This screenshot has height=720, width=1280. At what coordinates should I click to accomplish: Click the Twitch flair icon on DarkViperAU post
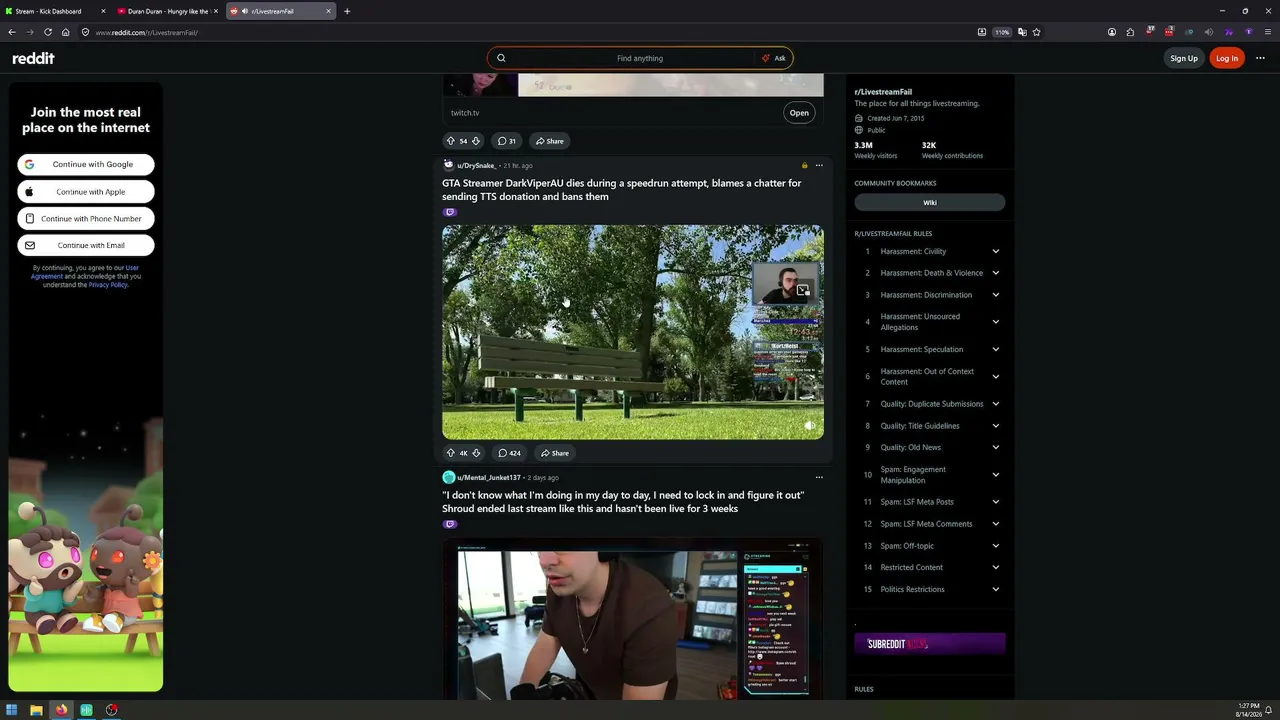[450, 212]
